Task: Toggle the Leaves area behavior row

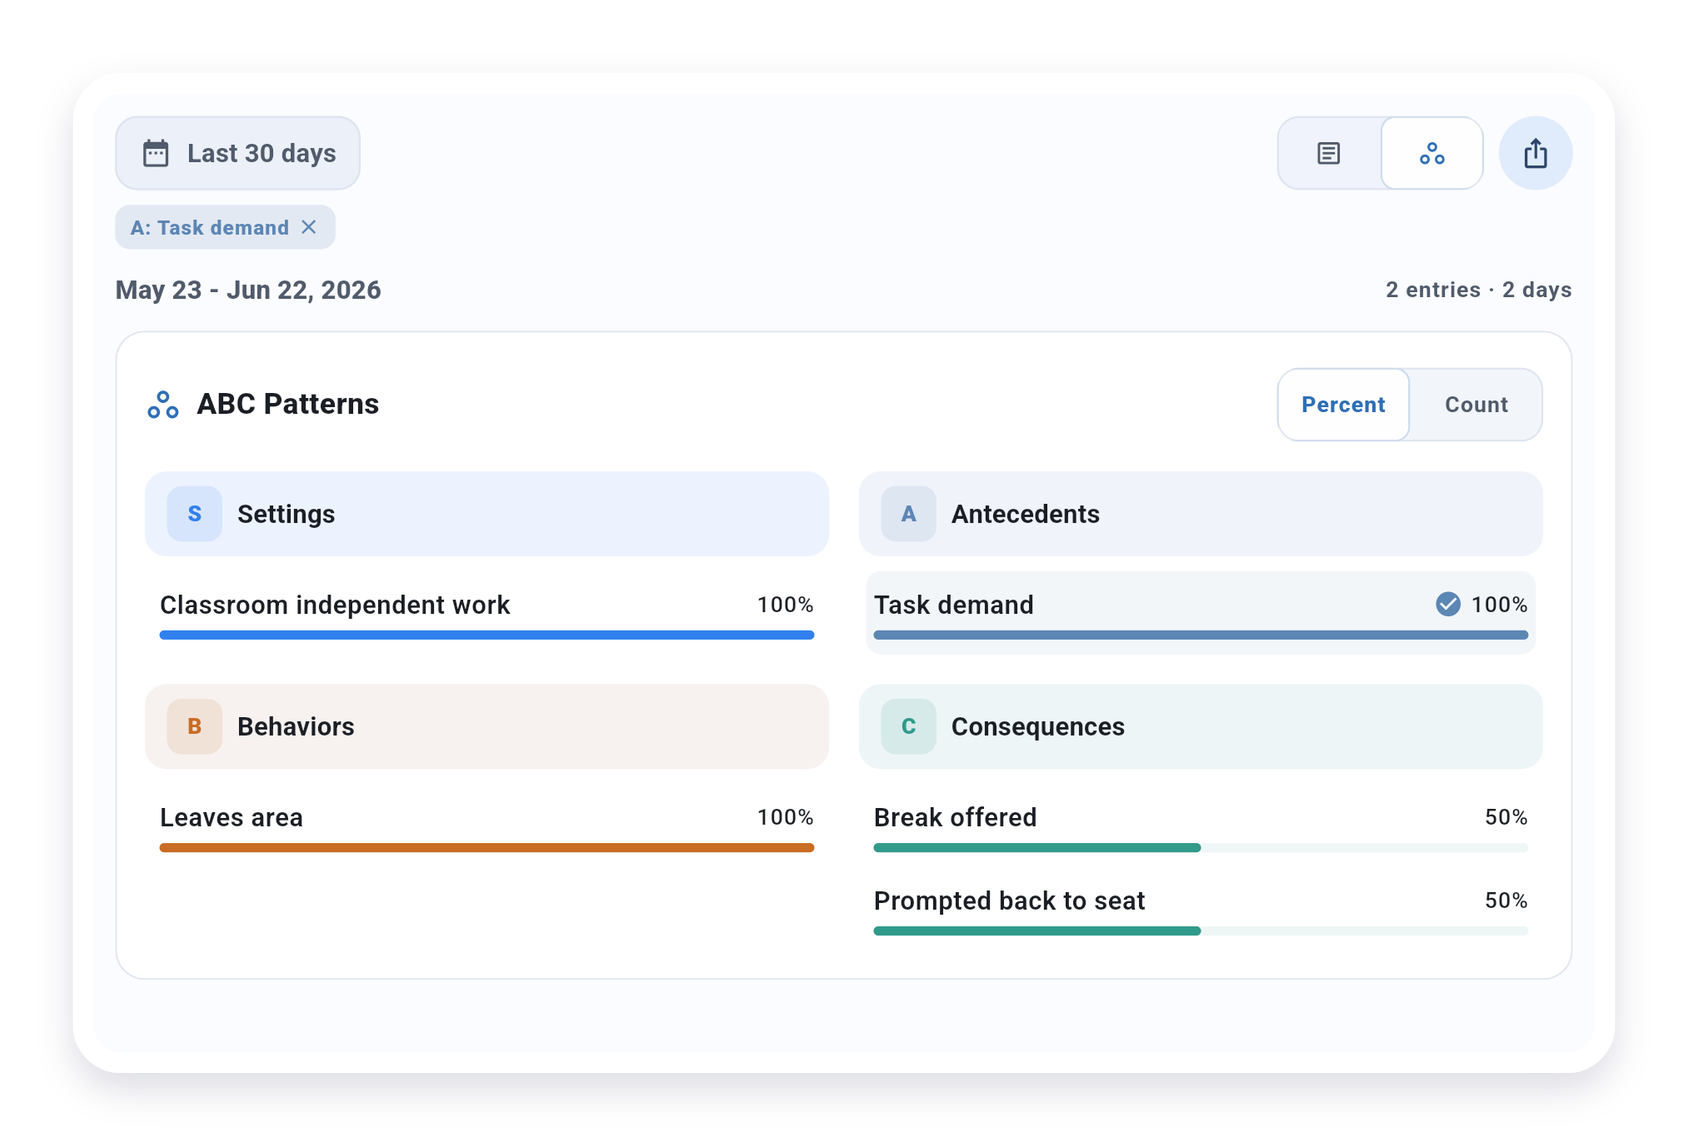Action: point(487,826)
